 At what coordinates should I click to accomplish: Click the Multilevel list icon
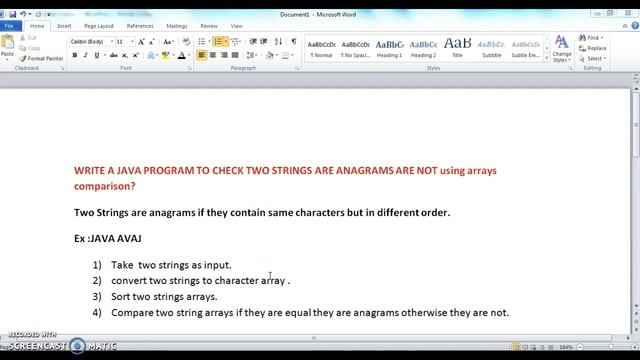click(235, 42)
